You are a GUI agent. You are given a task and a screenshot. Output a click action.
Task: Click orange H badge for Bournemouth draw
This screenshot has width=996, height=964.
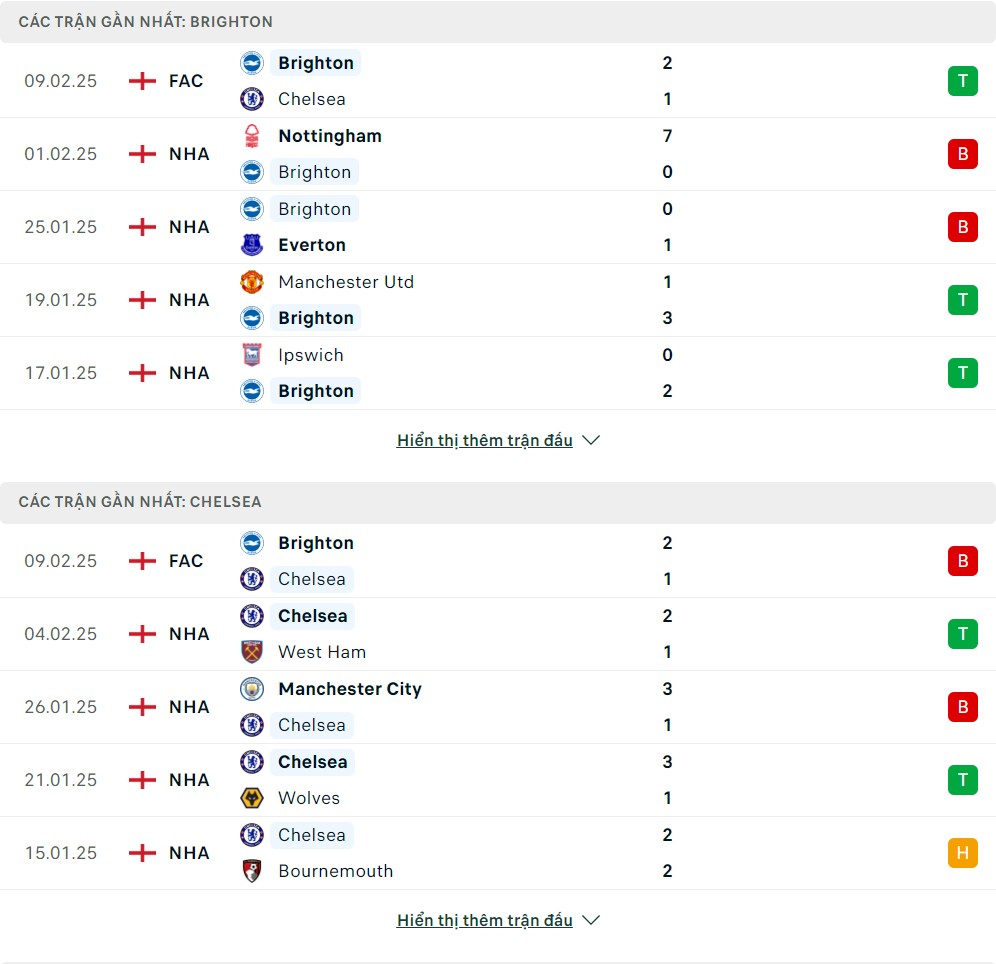coord(962,852)
